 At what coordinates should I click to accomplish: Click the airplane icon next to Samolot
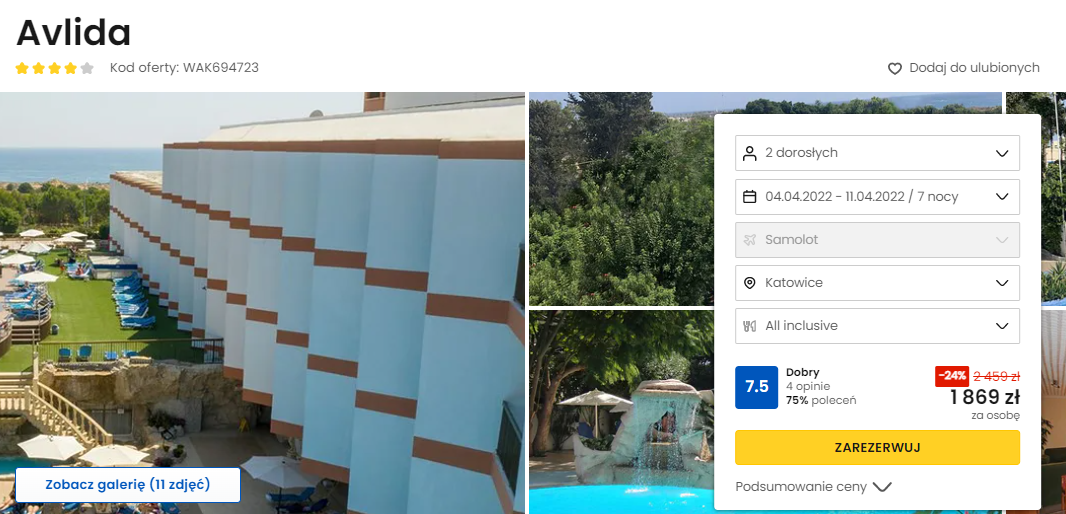coord(750,239)
